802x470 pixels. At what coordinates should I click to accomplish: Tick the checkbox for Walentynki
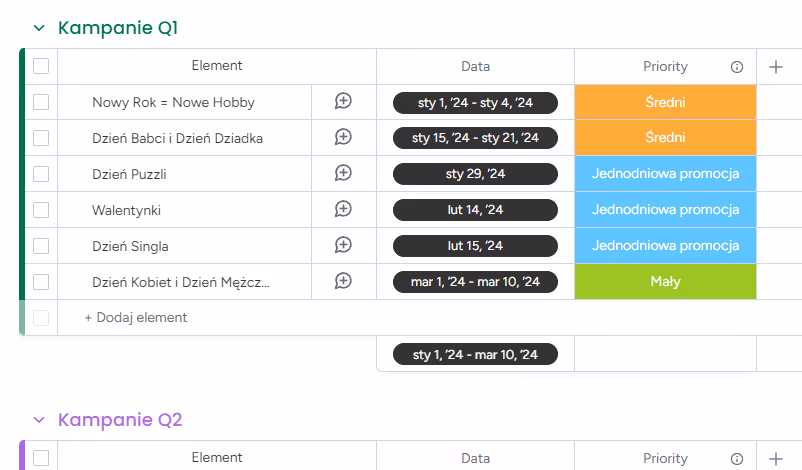pyautogui.click(x=41, y=210)
